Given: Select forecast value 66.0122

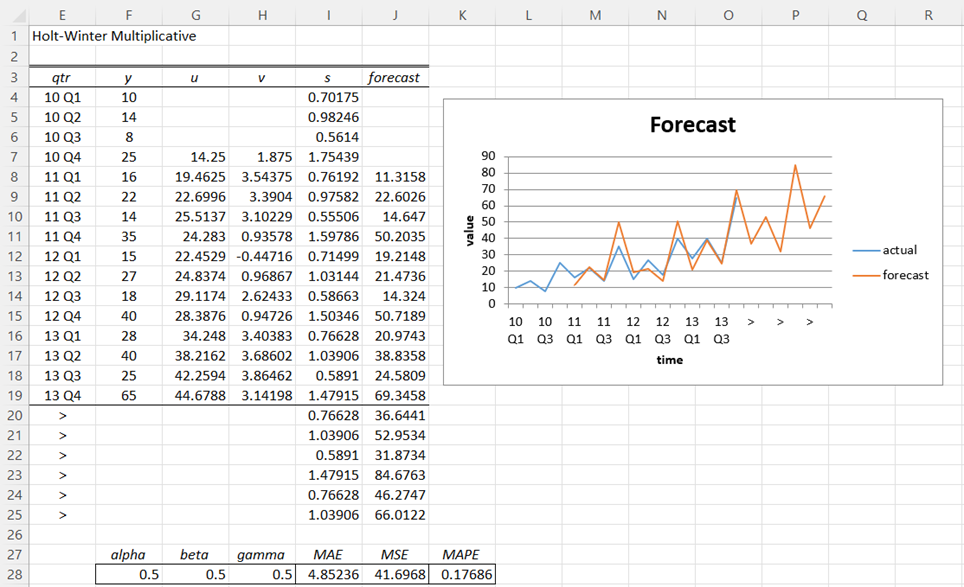Looking at the screenshot, I should (395, 515).
